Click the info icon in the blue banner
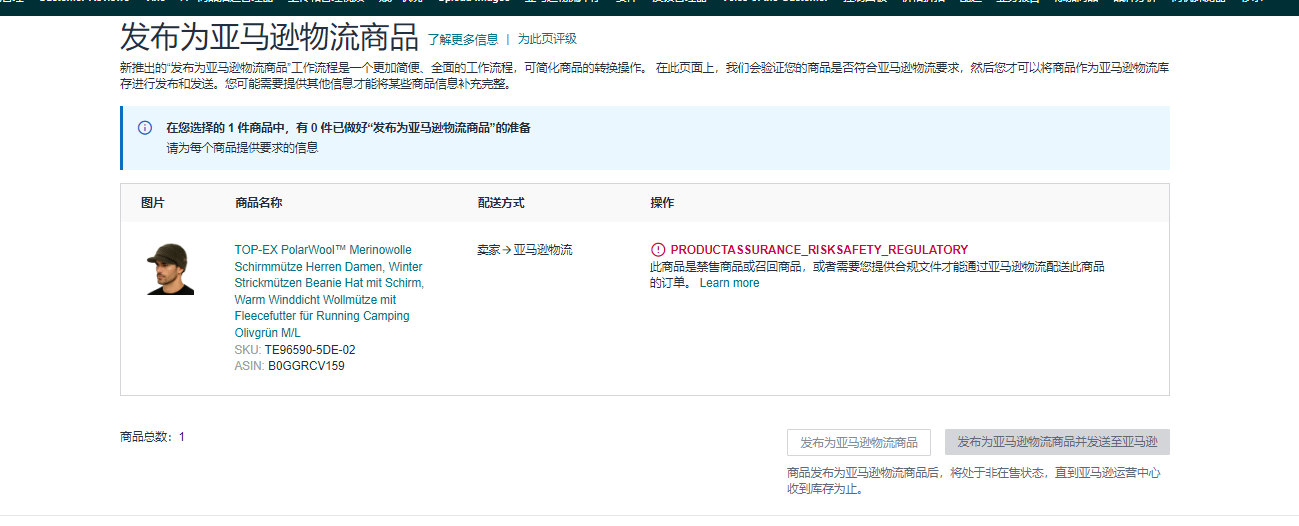Image resolution: width=1299 pixels, height=526 pixels. point(145,128)
